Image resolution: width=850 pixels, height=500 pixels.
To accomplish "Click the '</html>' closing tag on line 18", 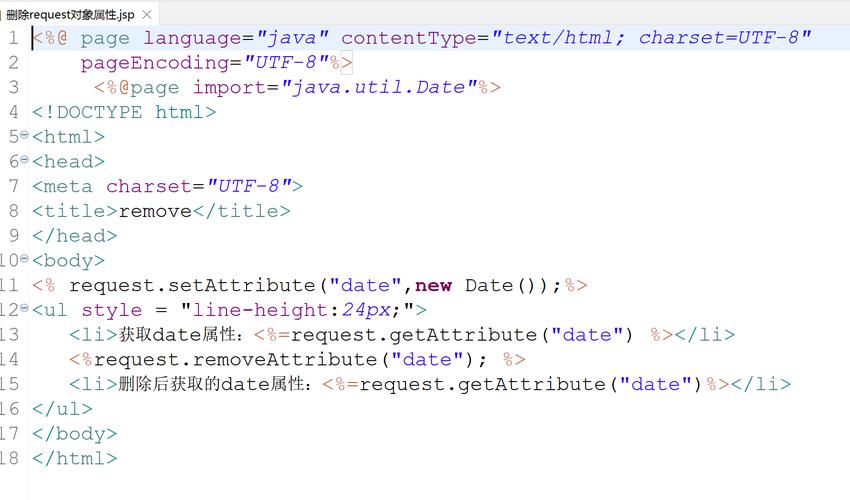I will [74, 458].
